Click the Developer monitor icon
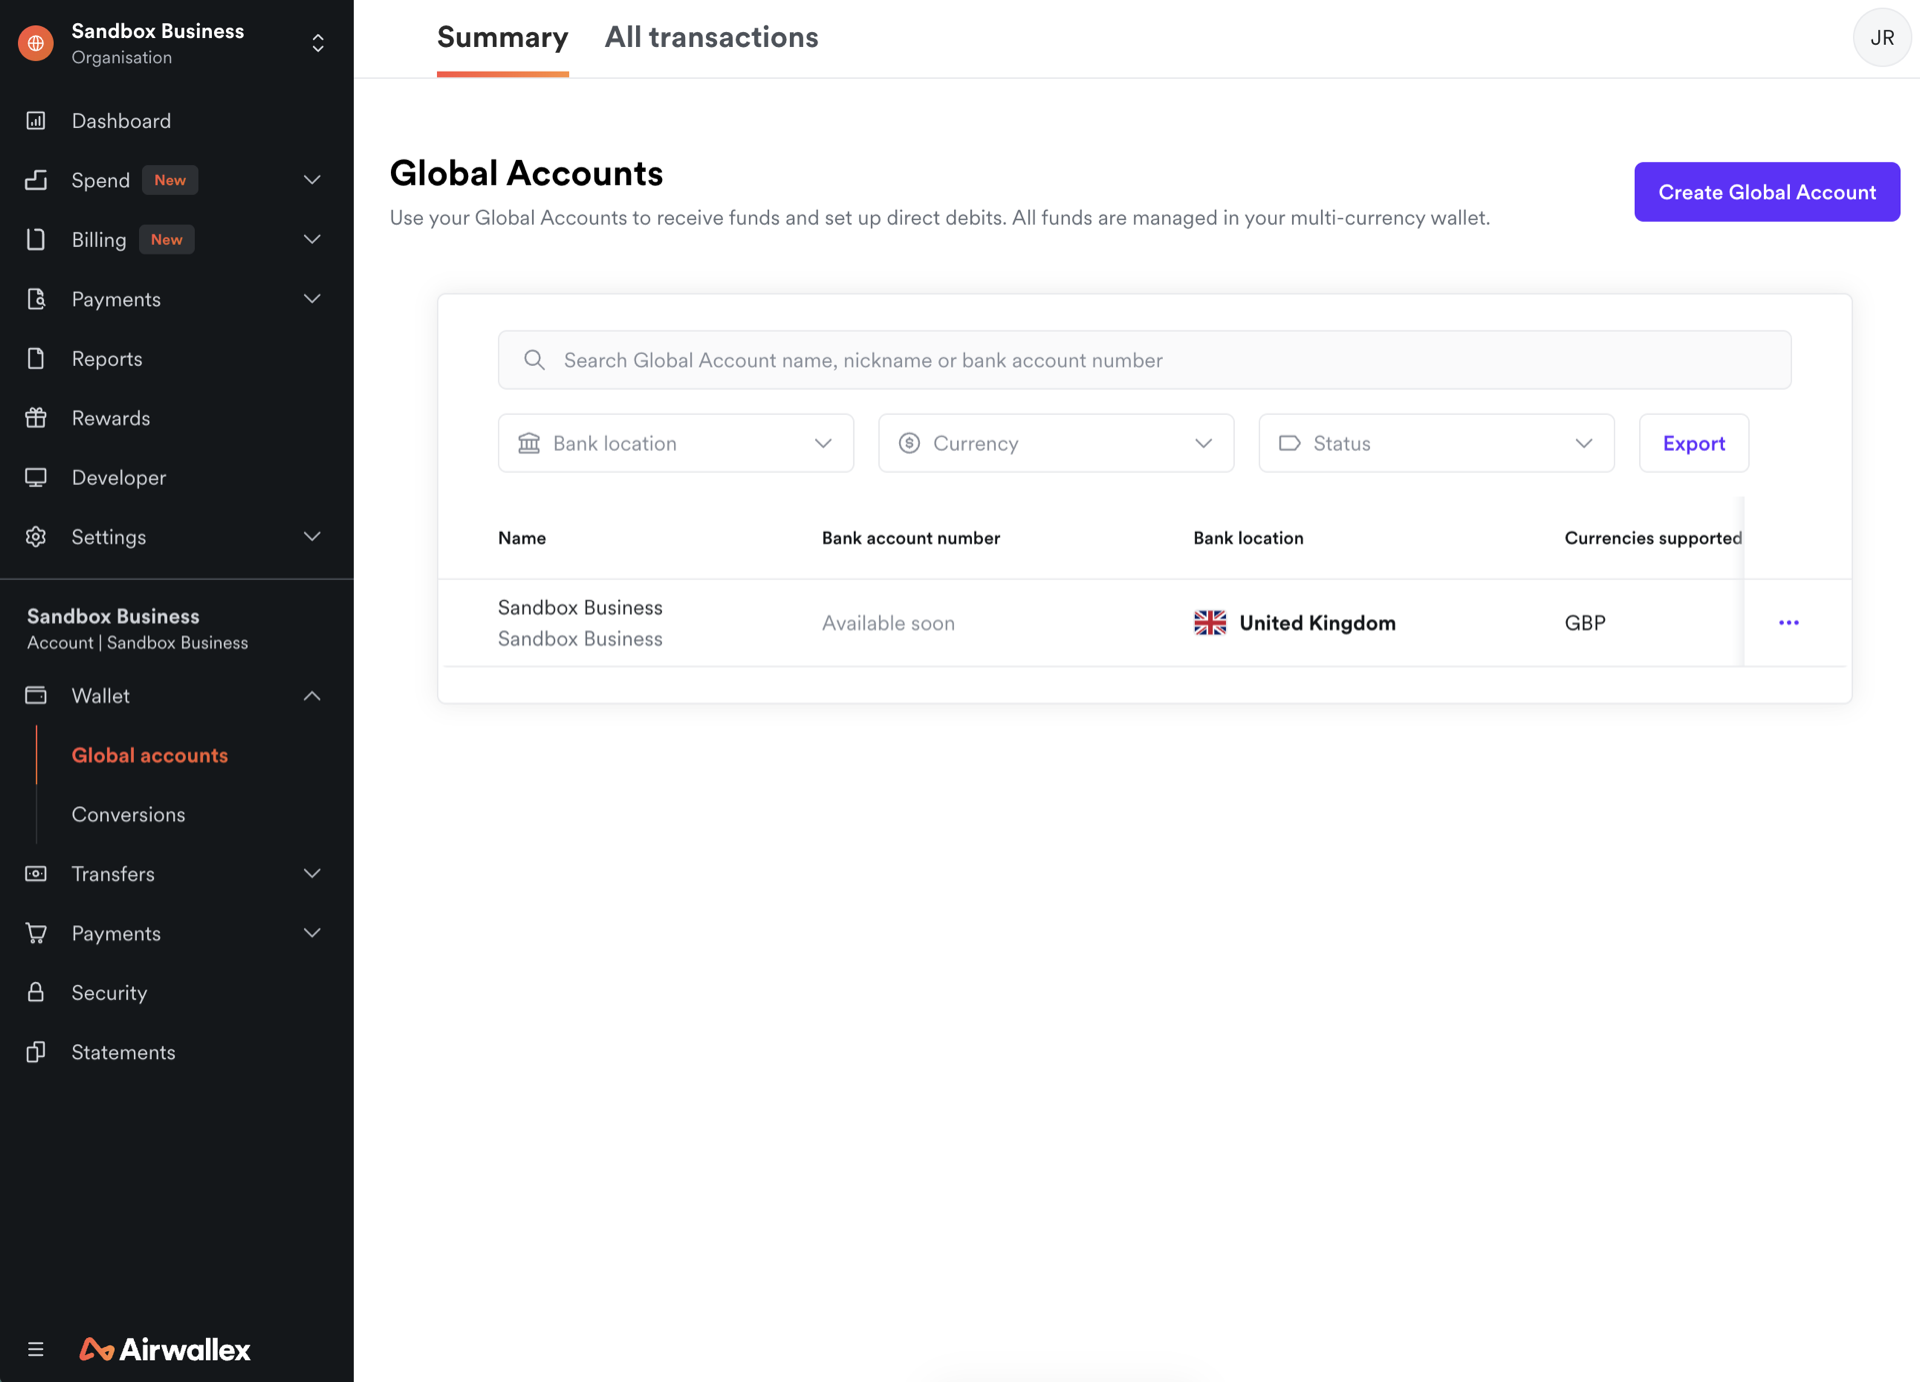Screen dimensions: 1920x1382 (36, 478)
